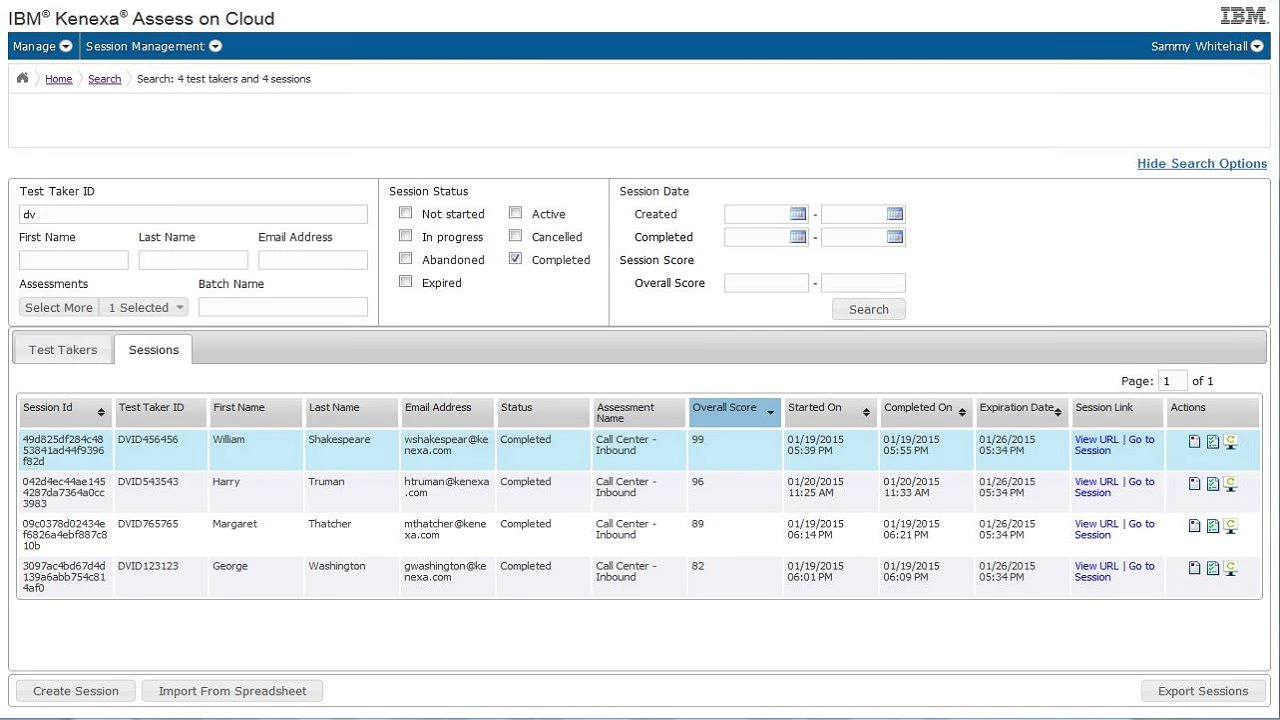Open the 1 Selected assessments dropdown
Screen dimensions: 1280x720
click(x=146, y=308)
